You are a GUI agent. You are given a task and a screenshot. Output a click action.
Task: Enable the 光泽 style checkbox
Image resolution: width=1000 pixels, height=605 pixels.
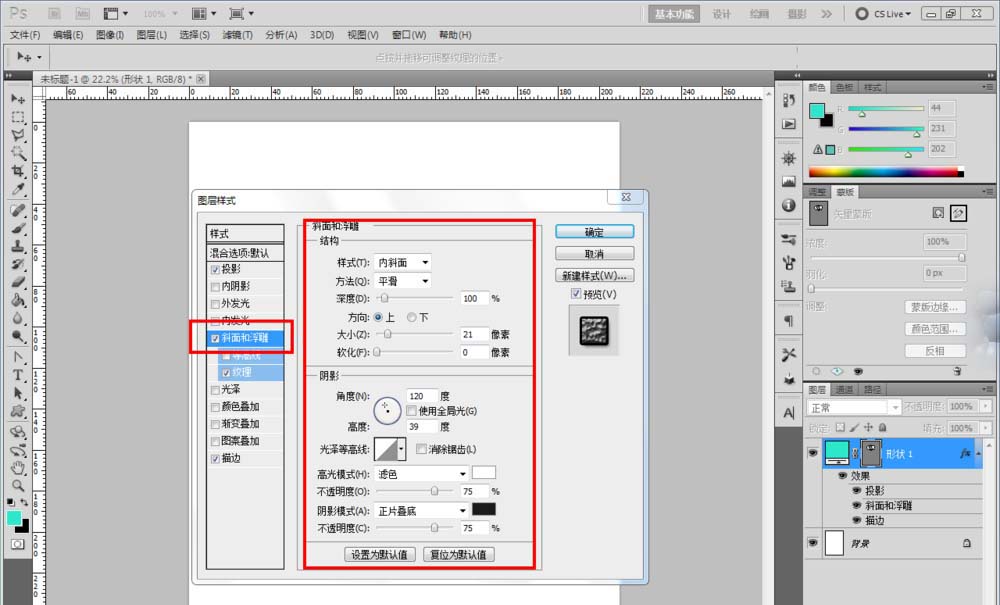click(x=216, y=390)
